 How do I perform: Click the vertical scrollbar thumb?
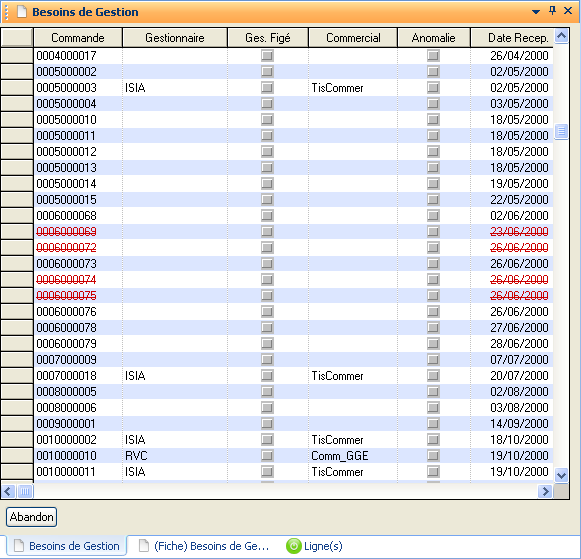561,131
